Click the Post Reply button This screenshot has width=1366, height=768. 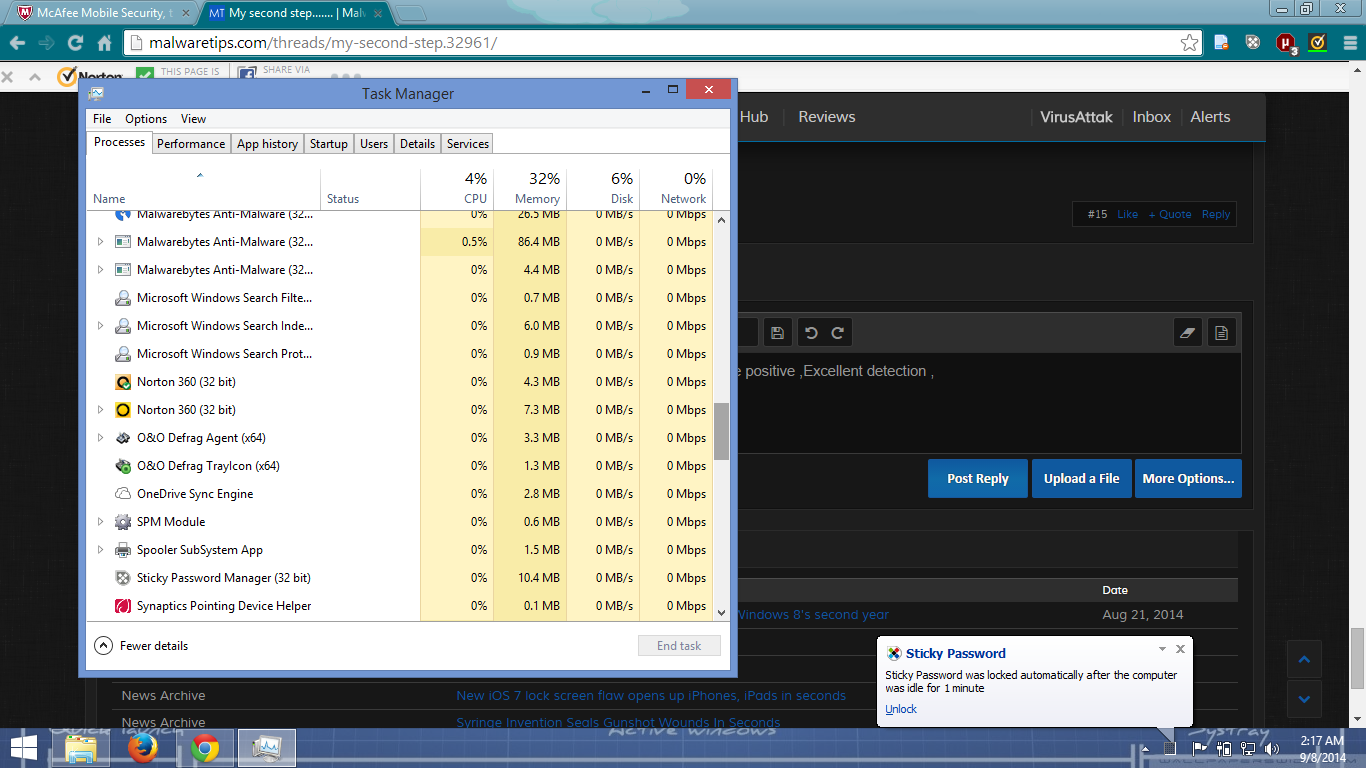tap(977, 478)
